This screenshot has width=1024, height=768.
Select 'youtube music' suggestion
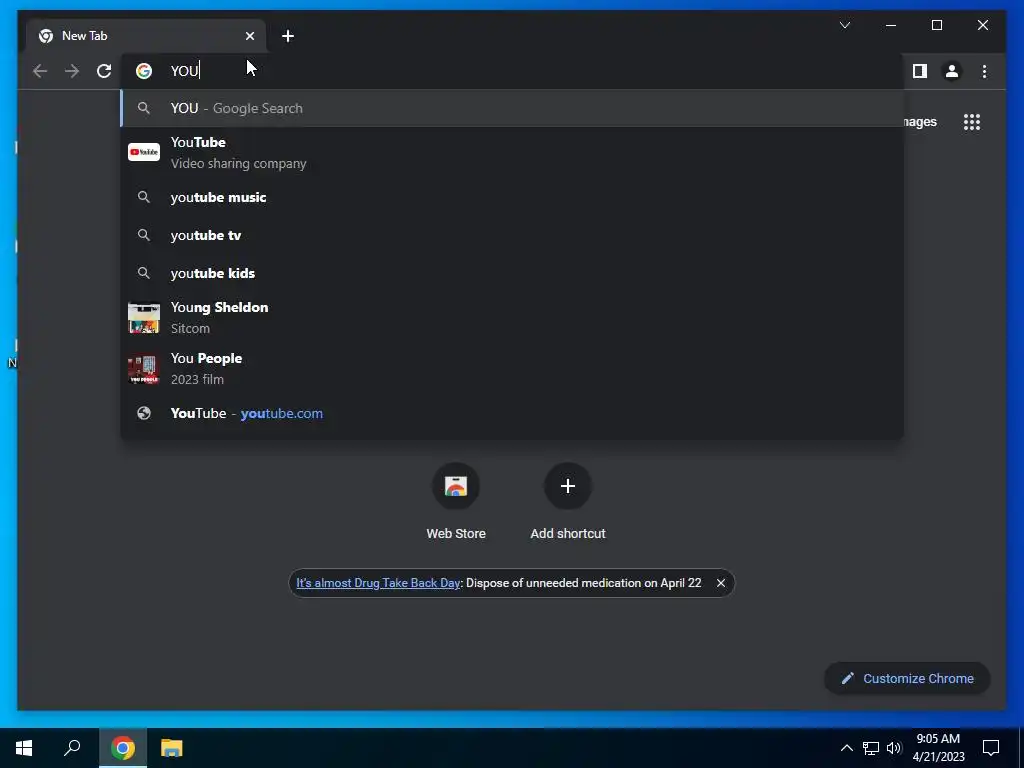pyautogui.click(x=512, y=197)
